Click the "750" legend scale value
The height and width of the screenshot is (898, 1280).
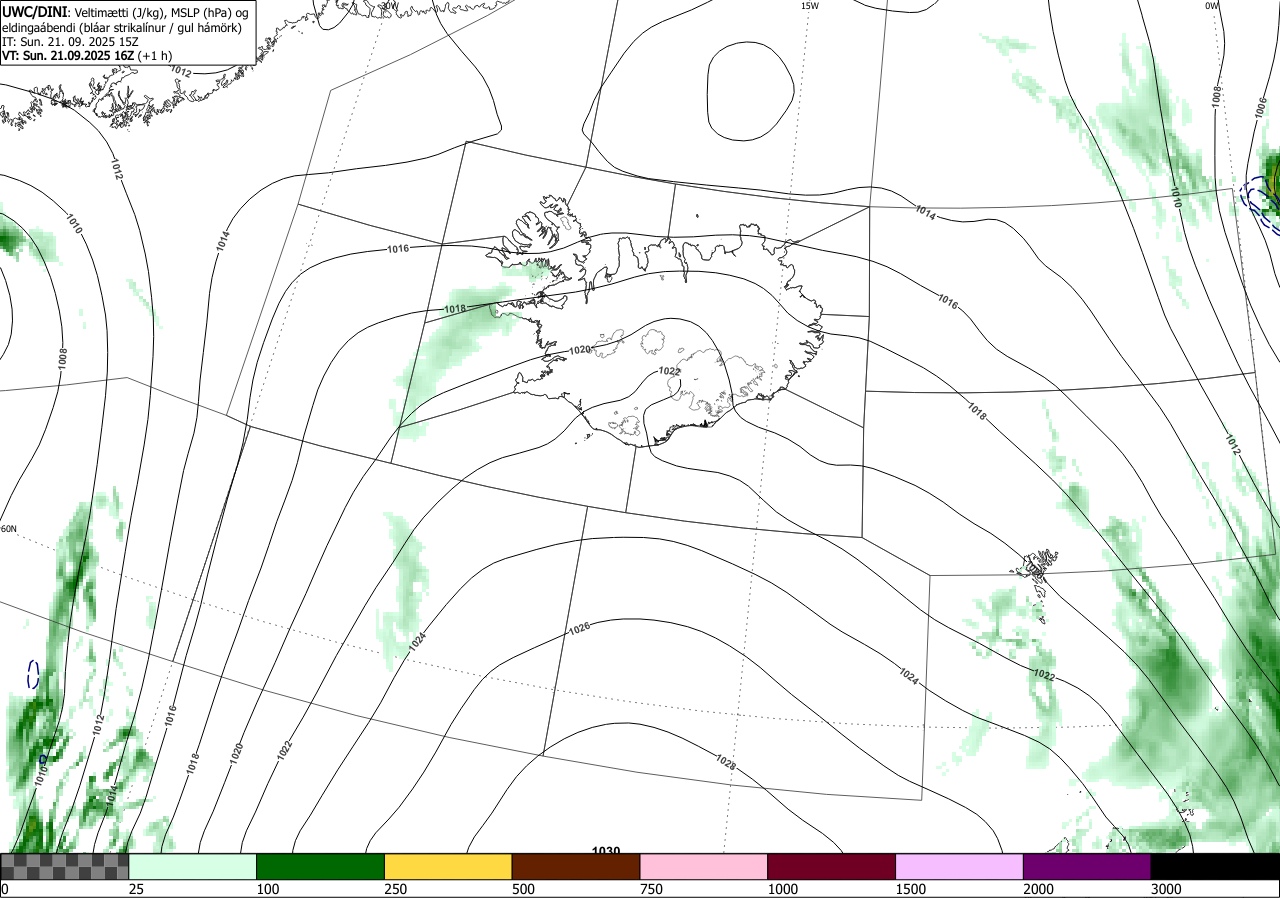coord(652,889)
